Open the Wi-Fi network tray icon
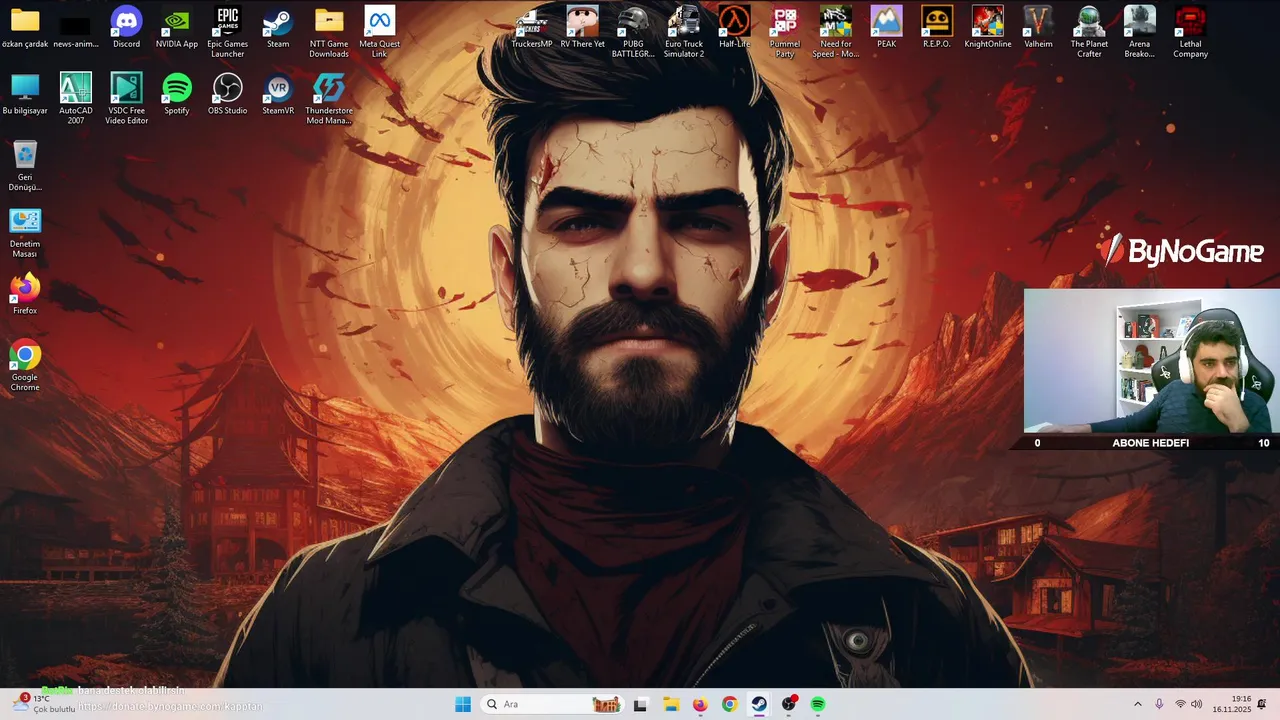This screenshot has width=1280, height=720. tap(1180, 704)
